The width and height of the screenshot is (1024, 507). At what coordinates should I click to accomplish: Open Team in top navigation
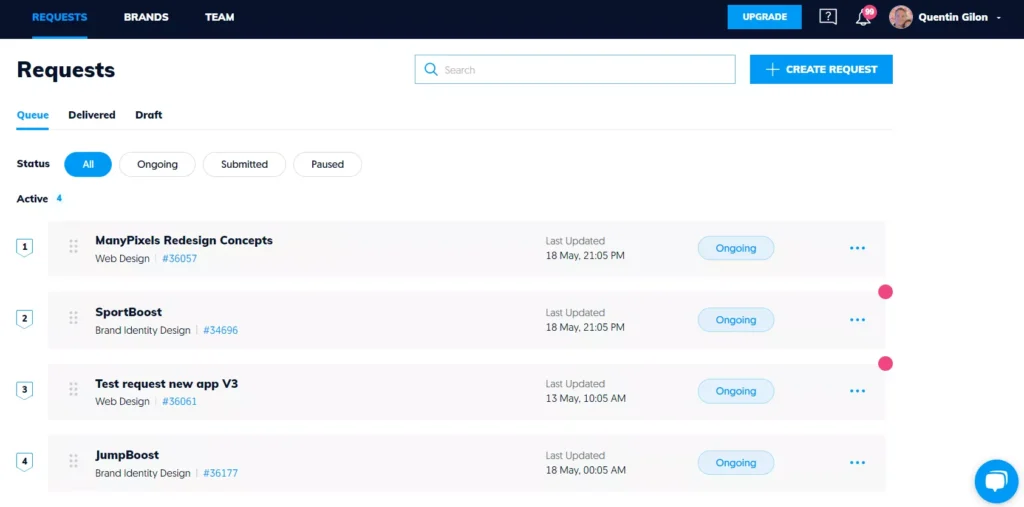coord(219,17)
